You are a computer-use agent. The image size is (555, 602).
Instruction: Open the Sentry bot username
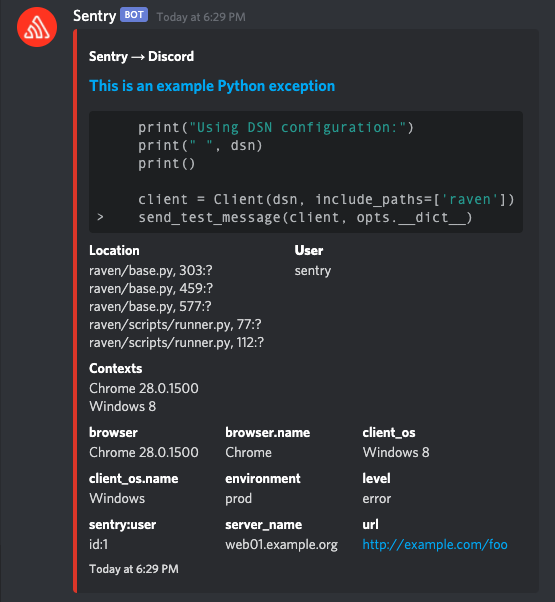click(94, 16)
